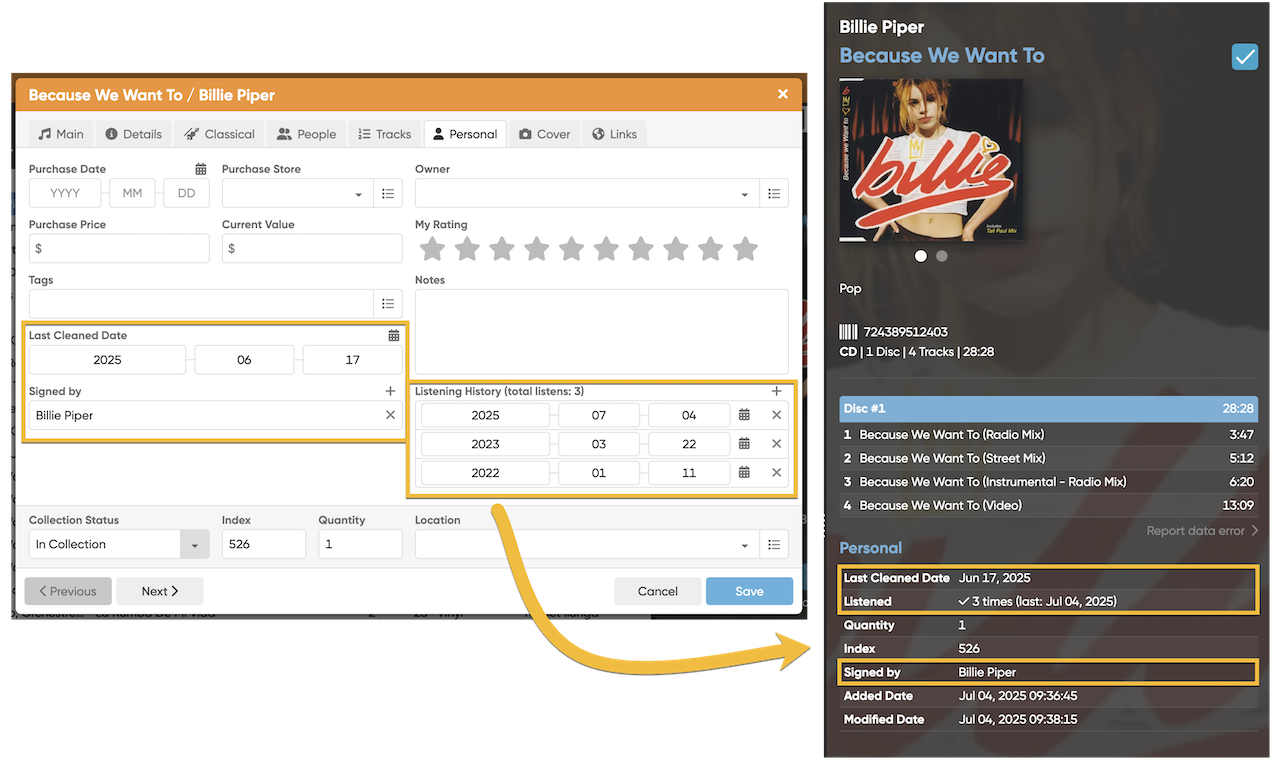1280x768 pixels.
Task: Open the Last Cleaned Date calendar picker
Action: (x=394, y=336)
